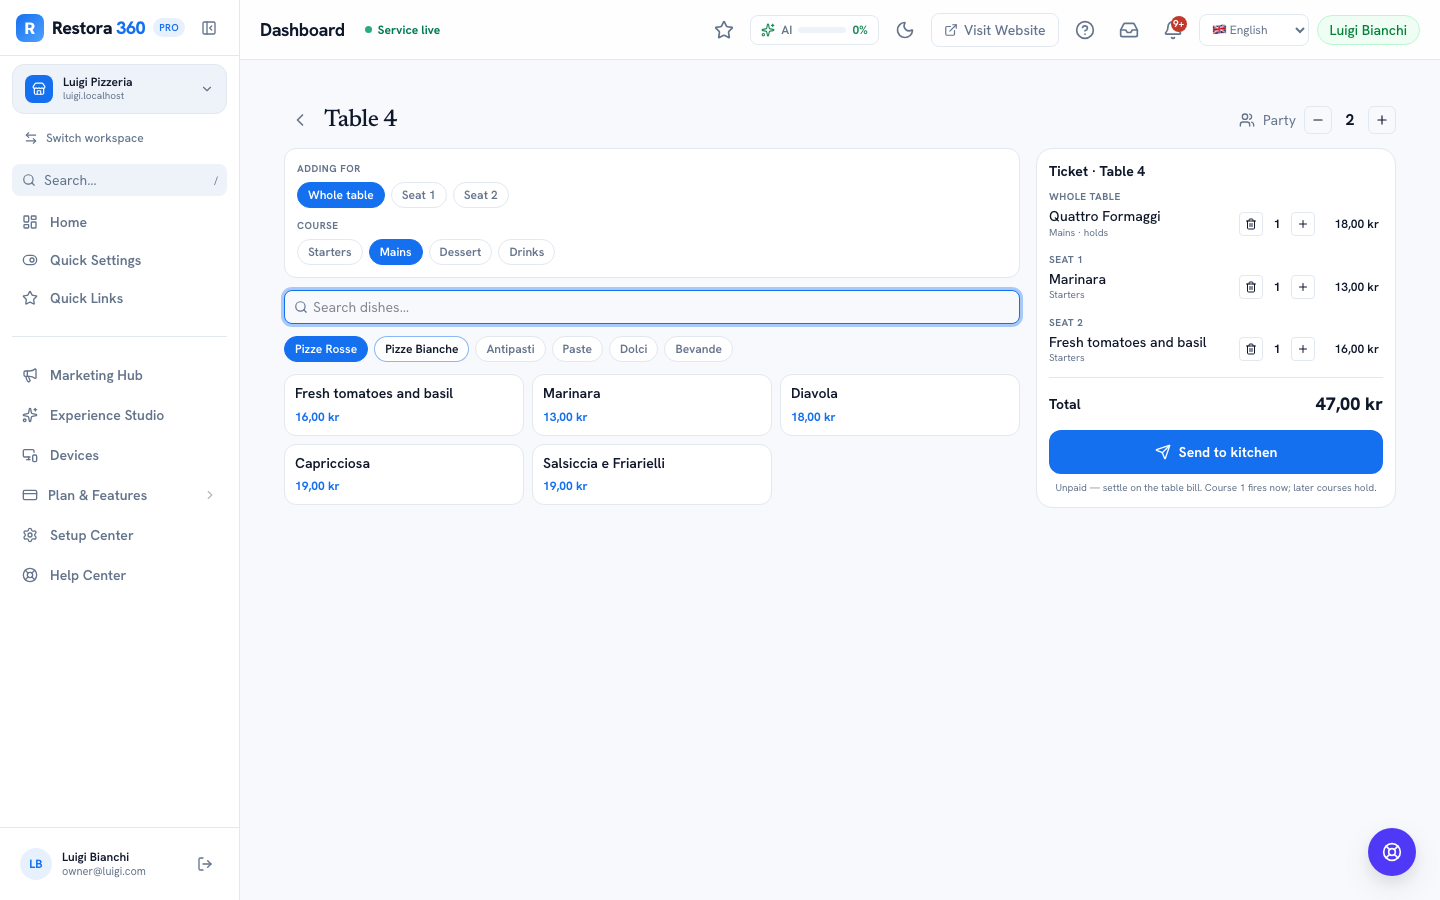Select Whole table for adding
The height and width of the screenshot is (900, 1440).
341,195
